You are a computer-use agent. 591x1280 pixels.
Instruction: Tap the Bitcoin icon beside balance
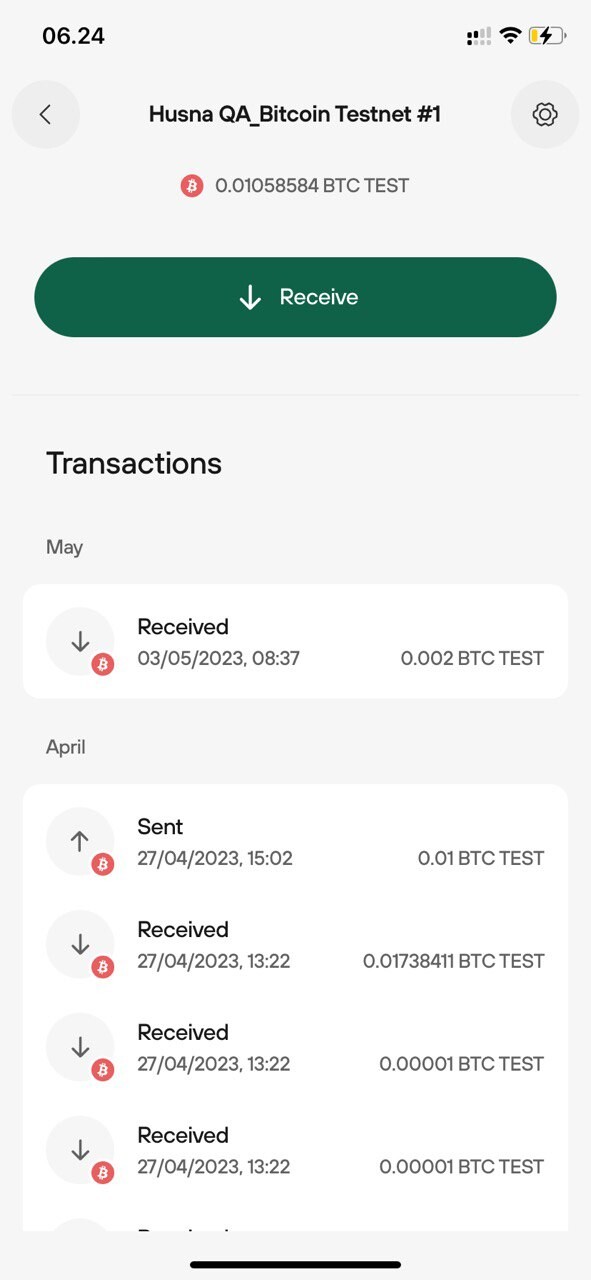point(192,185)
